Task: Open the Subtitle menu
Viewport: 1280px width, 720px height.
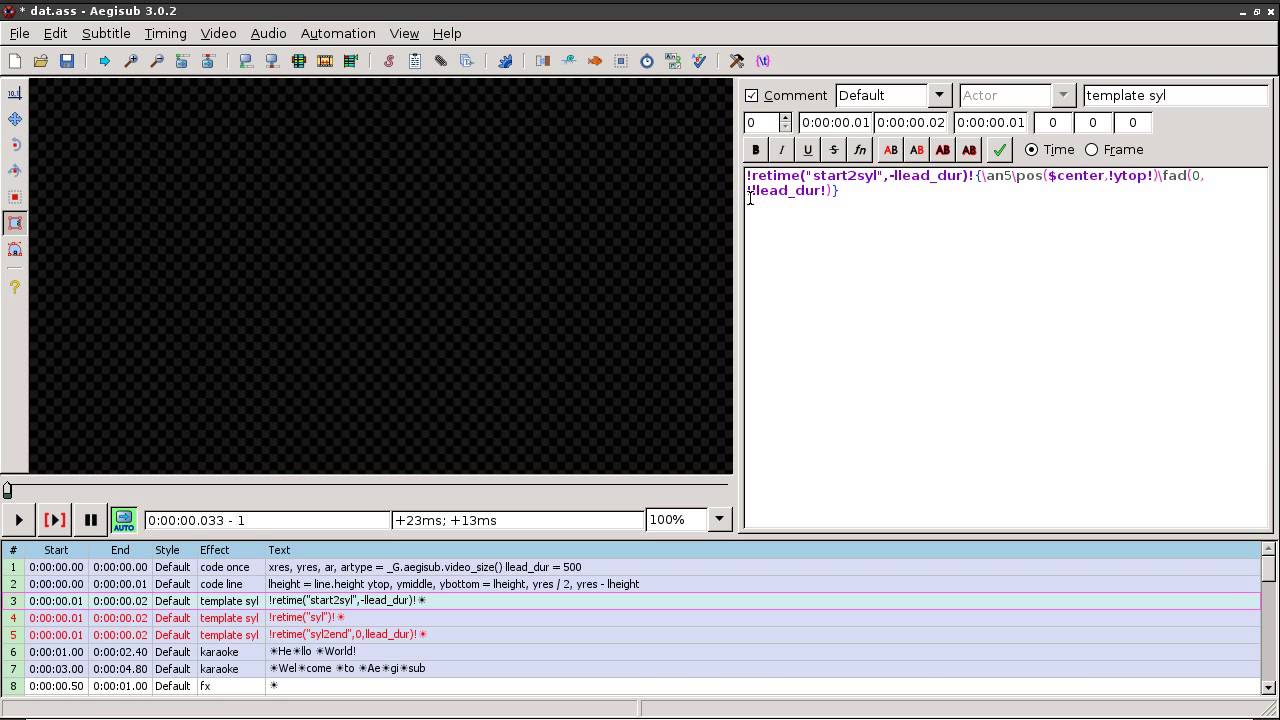Action: pos(106,33)
